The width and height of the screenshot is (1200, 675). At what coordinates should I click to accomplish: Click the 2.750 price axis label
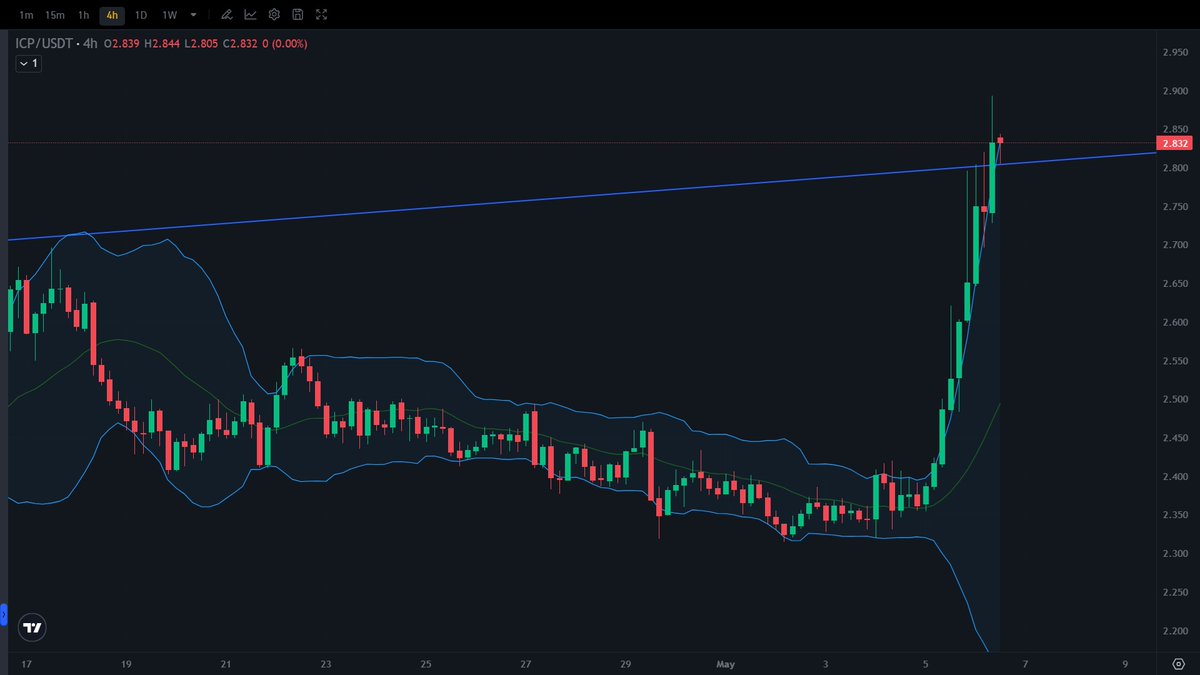(x=1175, y=206)
